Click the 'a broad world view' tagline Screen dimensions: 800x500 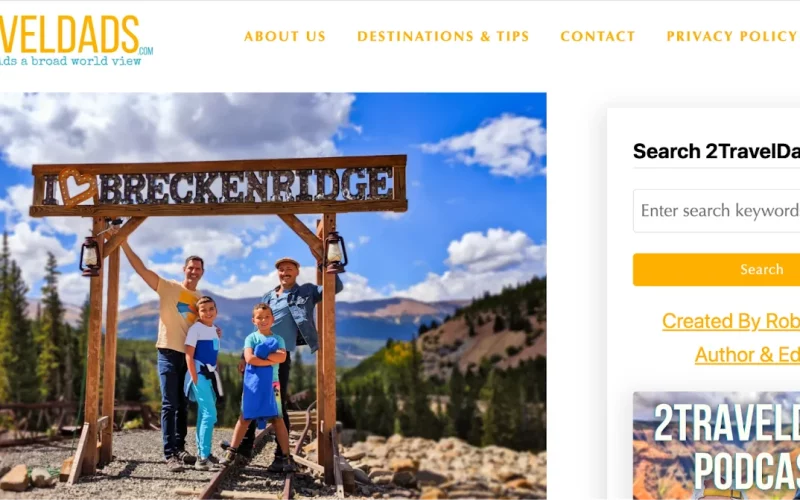coord(70,61)
